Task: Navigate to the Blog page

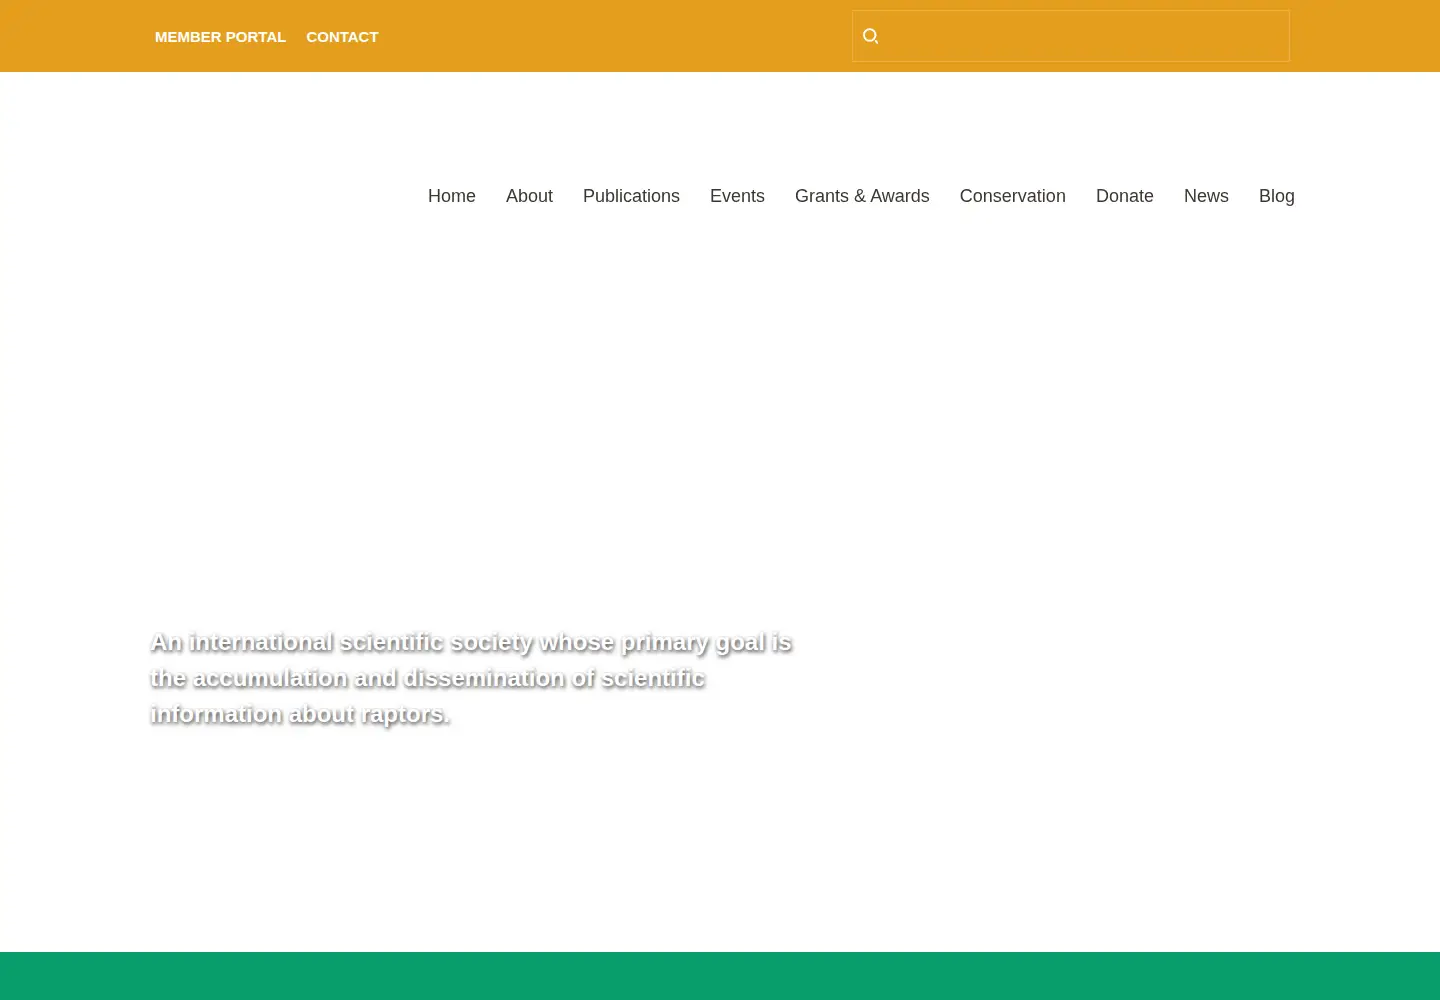Action: [1276, 196]
